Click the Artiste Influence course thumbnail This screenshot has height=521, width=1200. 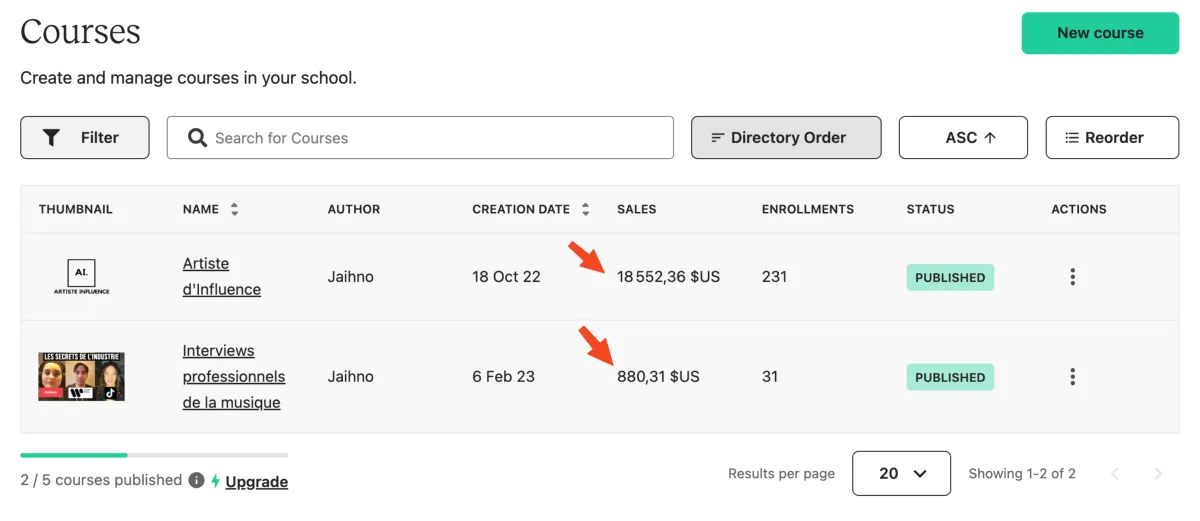pyautogui.click(x=81, y=277)
